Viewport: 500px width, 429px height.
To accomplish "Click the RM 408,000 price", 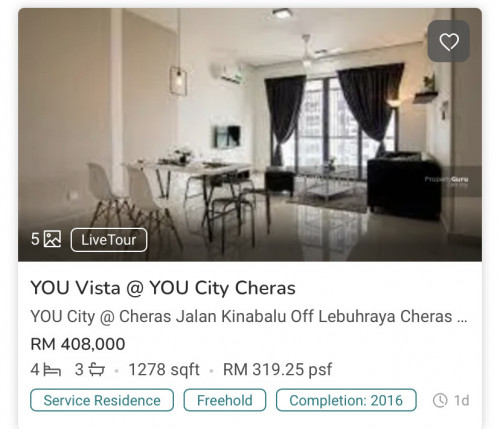I will click(x=78, y=344).
